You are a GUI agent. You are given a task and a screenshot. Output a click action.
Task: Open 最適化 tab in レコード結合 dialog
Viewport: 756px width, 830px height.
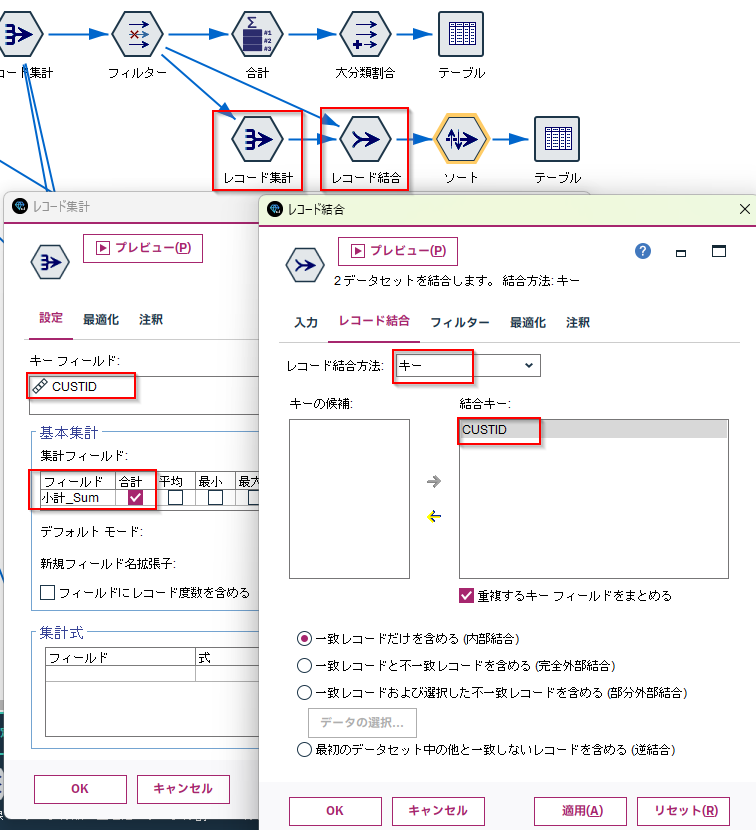527,322
